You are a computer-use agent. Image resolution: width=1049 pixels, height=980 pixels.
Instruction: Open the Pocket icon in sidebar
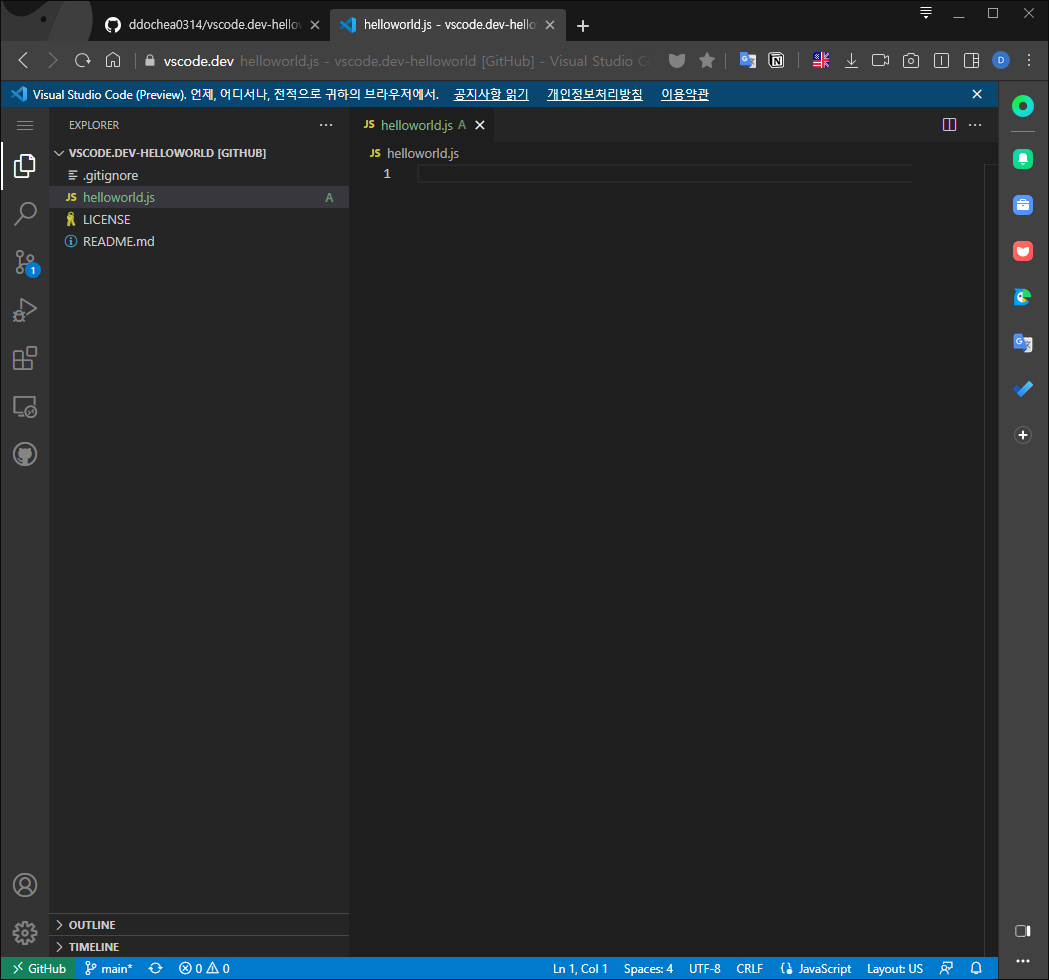pos(1022,251)
